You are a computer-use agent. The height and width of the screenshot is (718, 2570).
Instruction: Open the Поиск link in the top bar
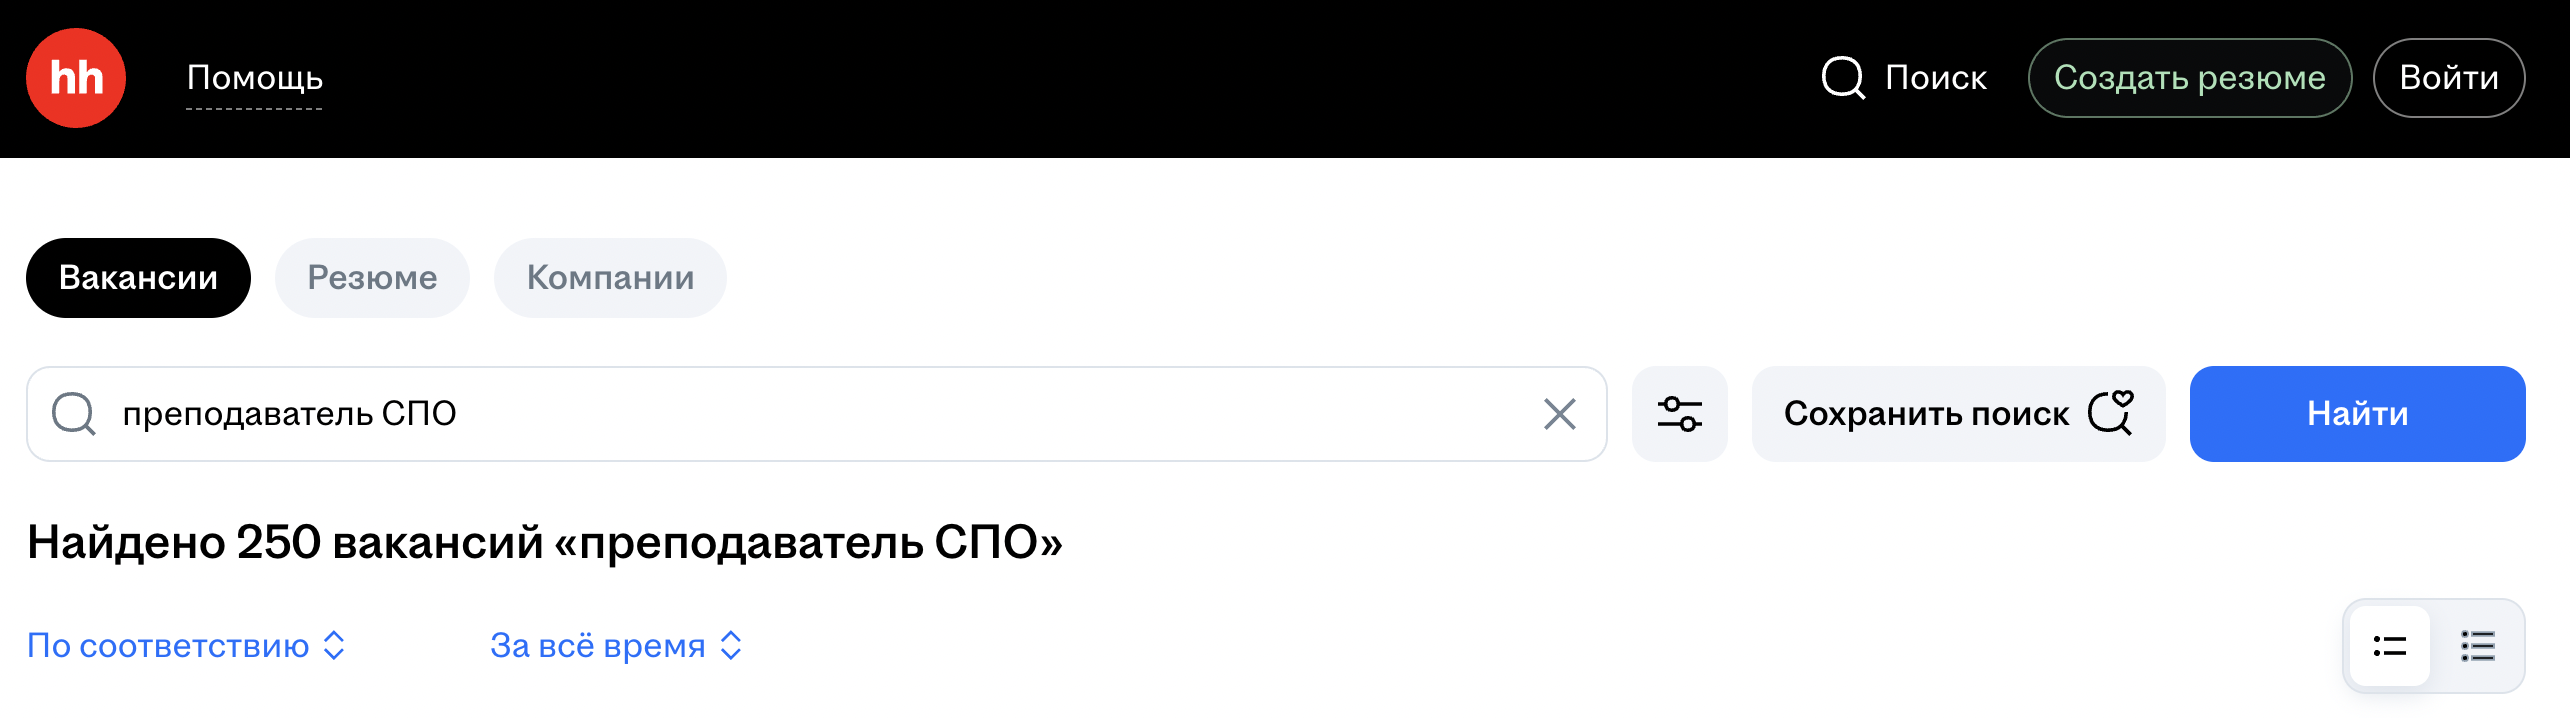pyautogui.click(x=1935, y=78)
